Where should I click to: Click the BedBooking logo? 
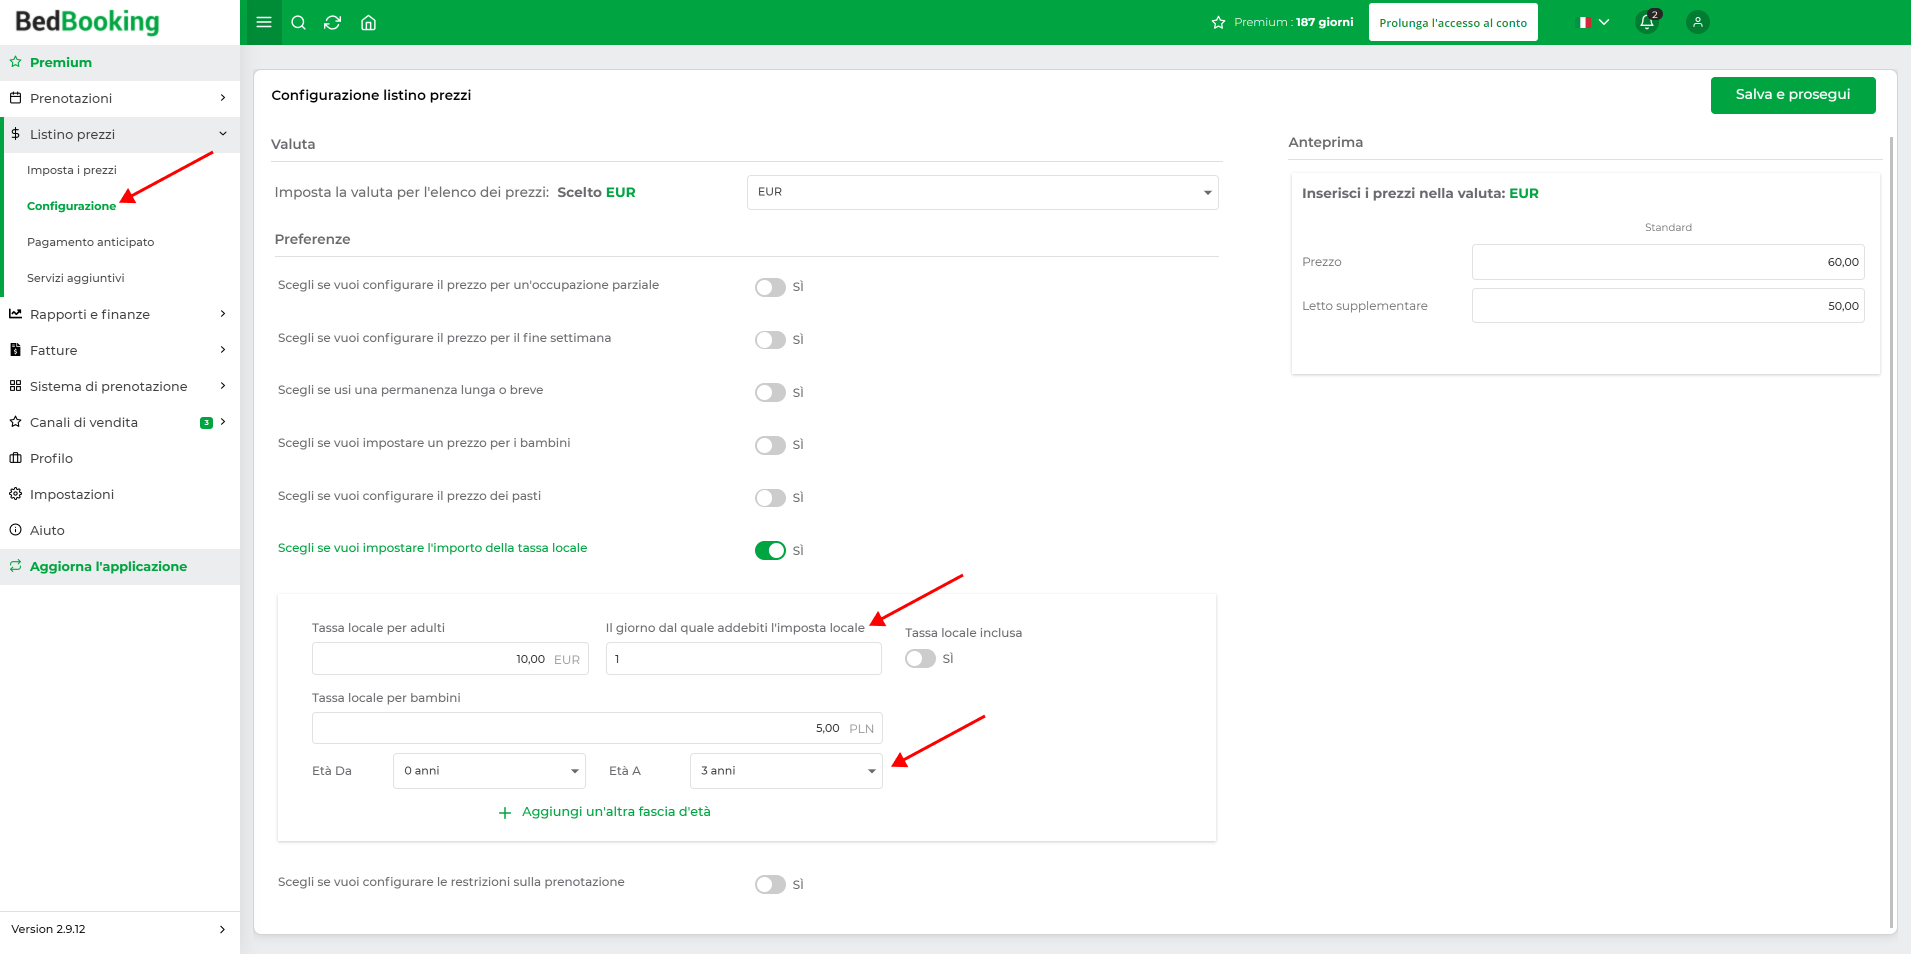(87, 21)
